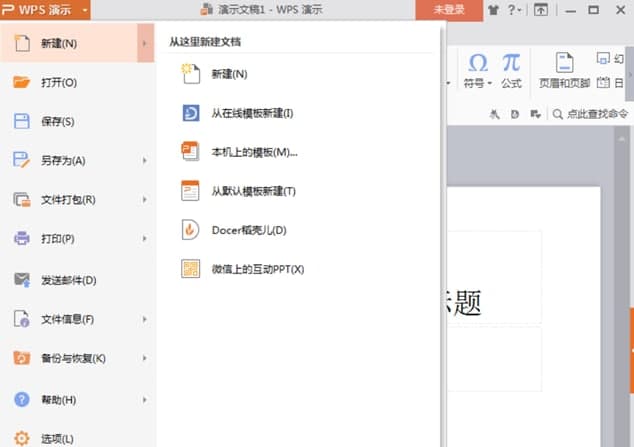The image size is (634, 447).
Task: Open the π formula (公式) tool
Action: tap(511, 63)
